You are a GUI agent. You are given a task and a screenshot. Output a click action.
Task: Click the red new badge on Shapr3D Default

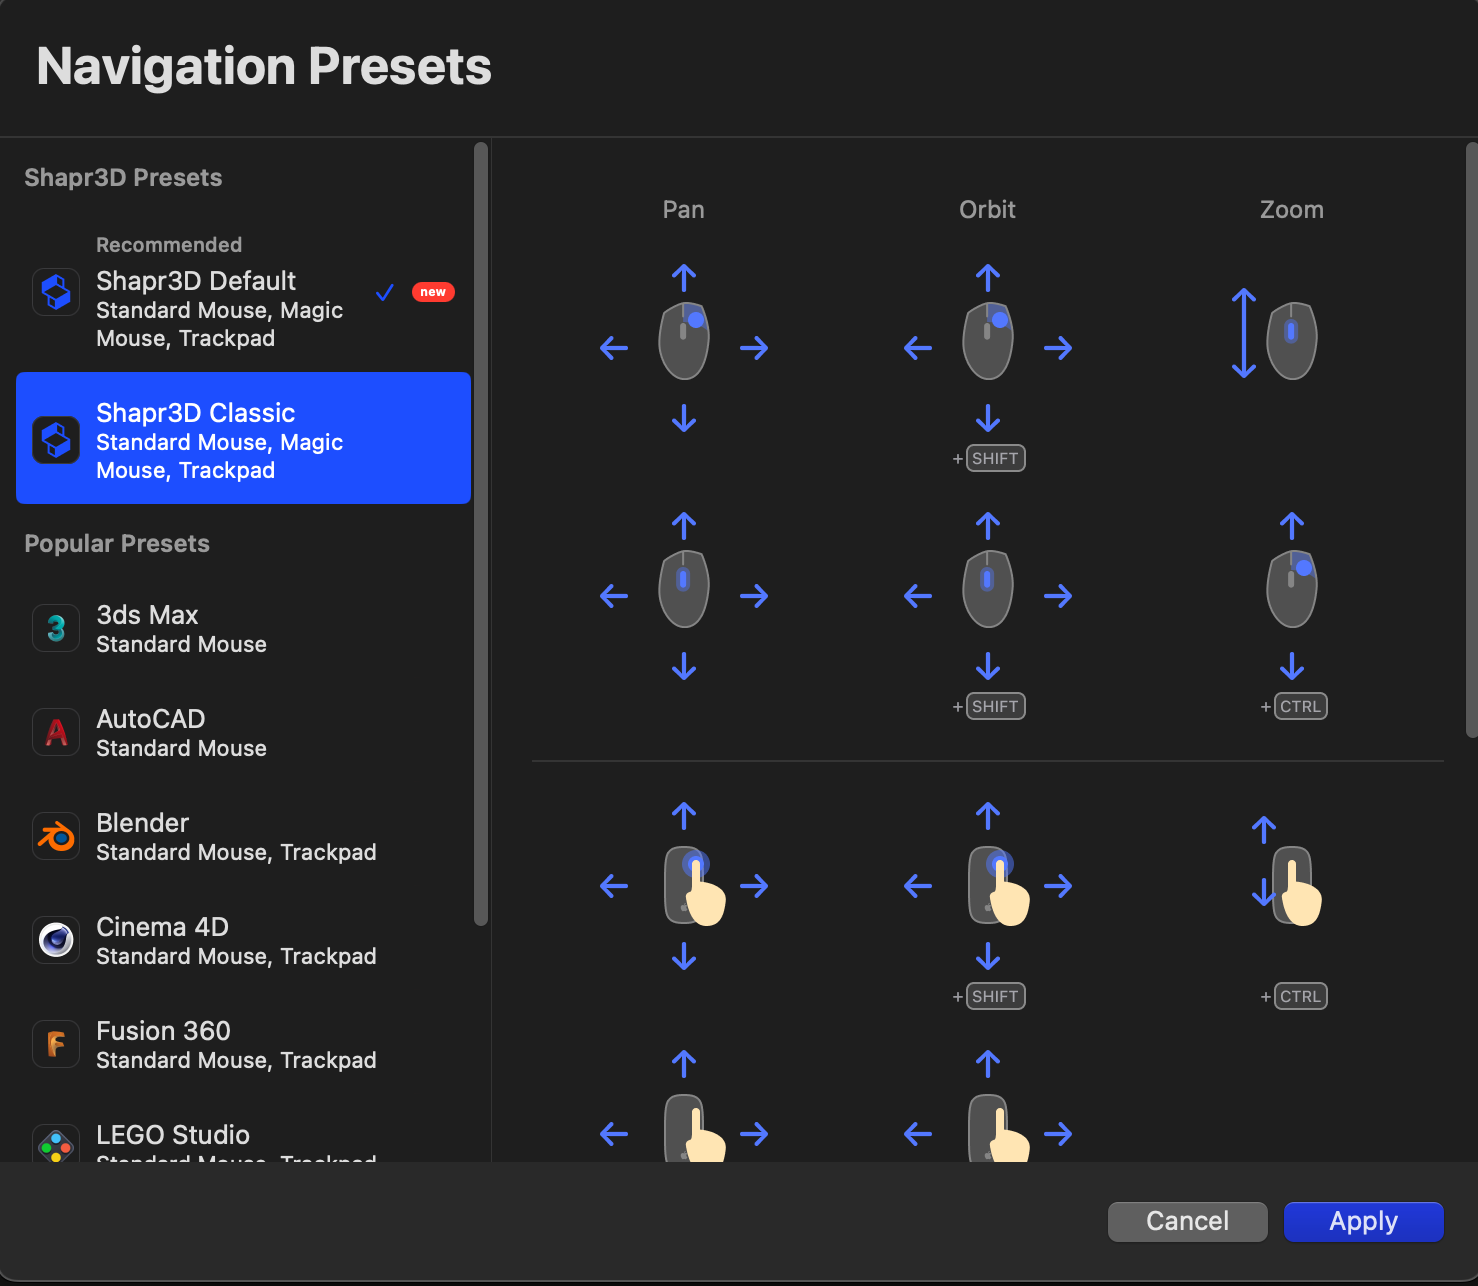point(433,291)
